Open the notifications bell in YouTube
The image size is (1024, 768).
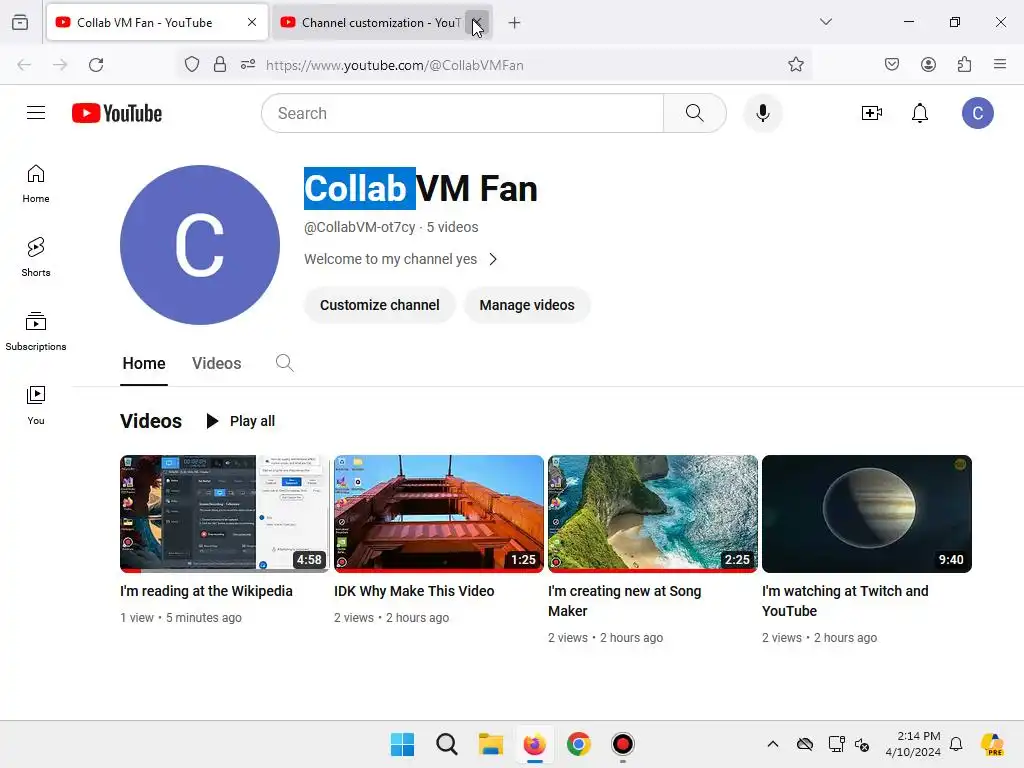click(x=920, y=113)
